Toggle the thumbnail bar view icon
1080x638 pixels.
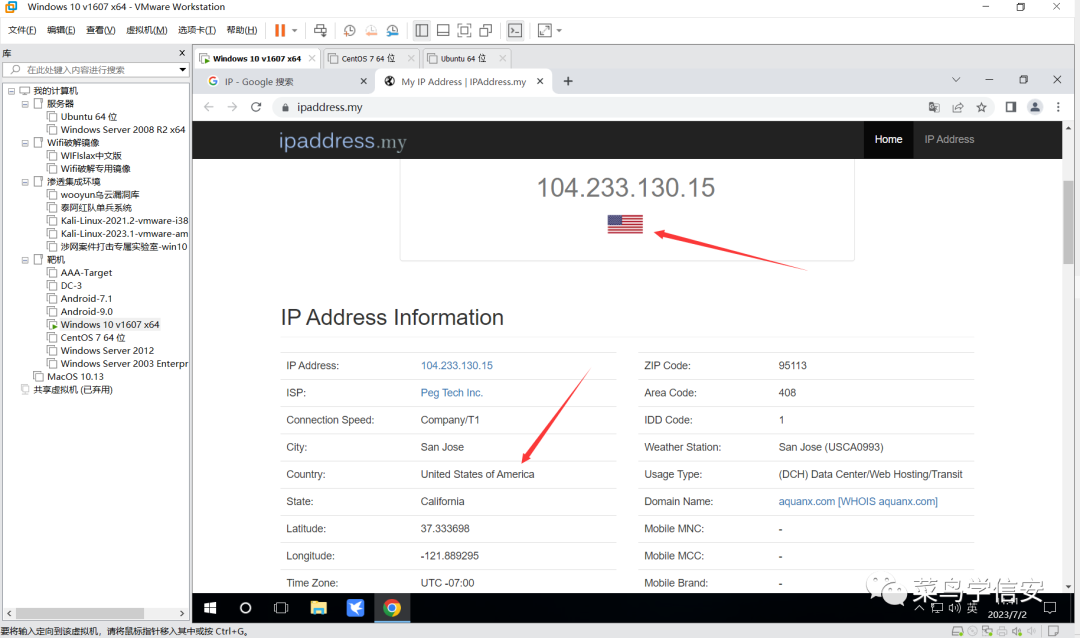443,30
